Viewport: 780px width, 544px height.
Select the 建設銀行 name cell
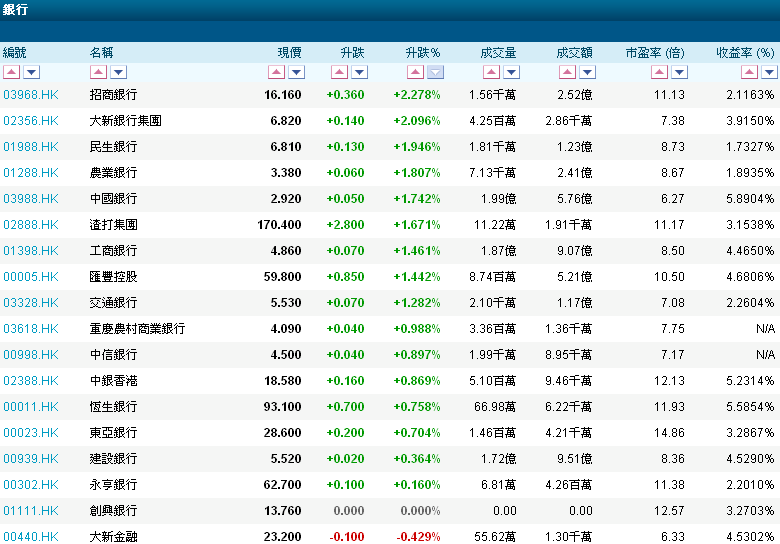[x=113, y=459]
